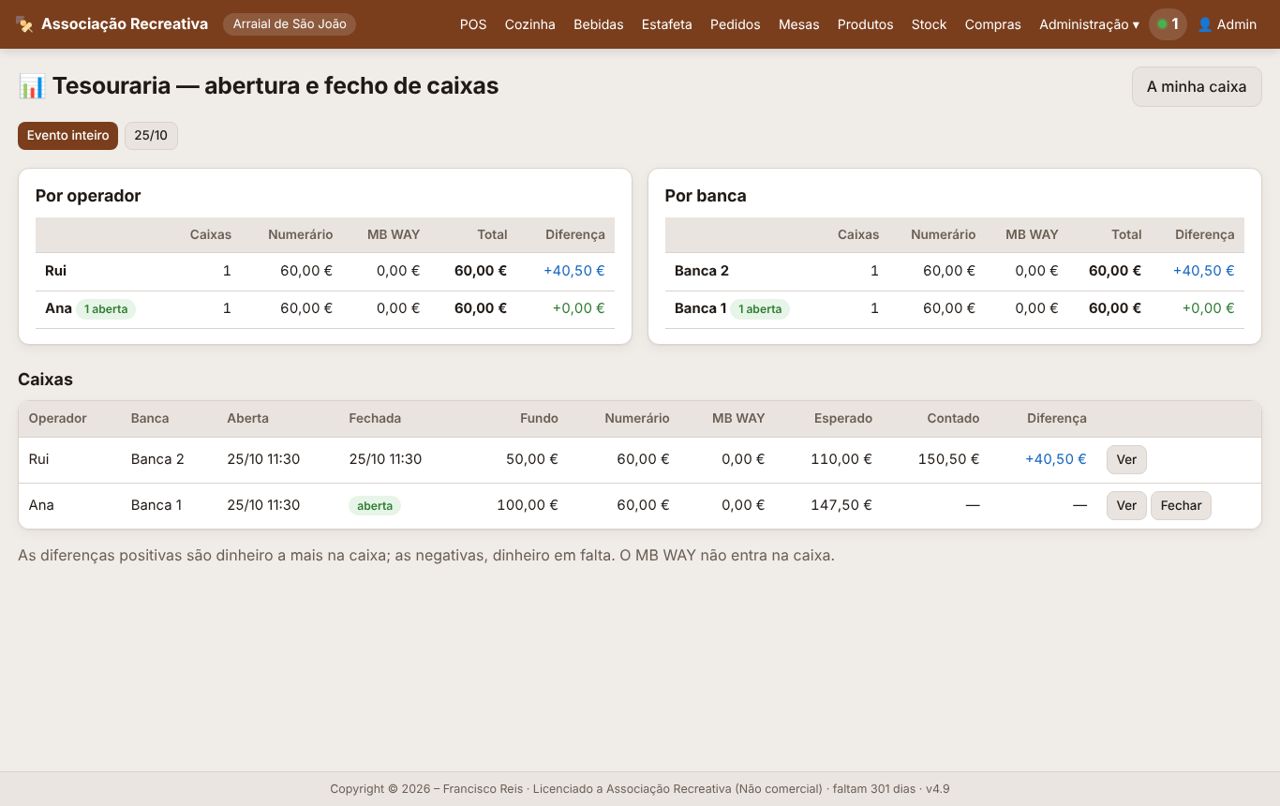Click the Esperado column header
The height and width of the screenshot is (806, 1280).
click(843, 418)
